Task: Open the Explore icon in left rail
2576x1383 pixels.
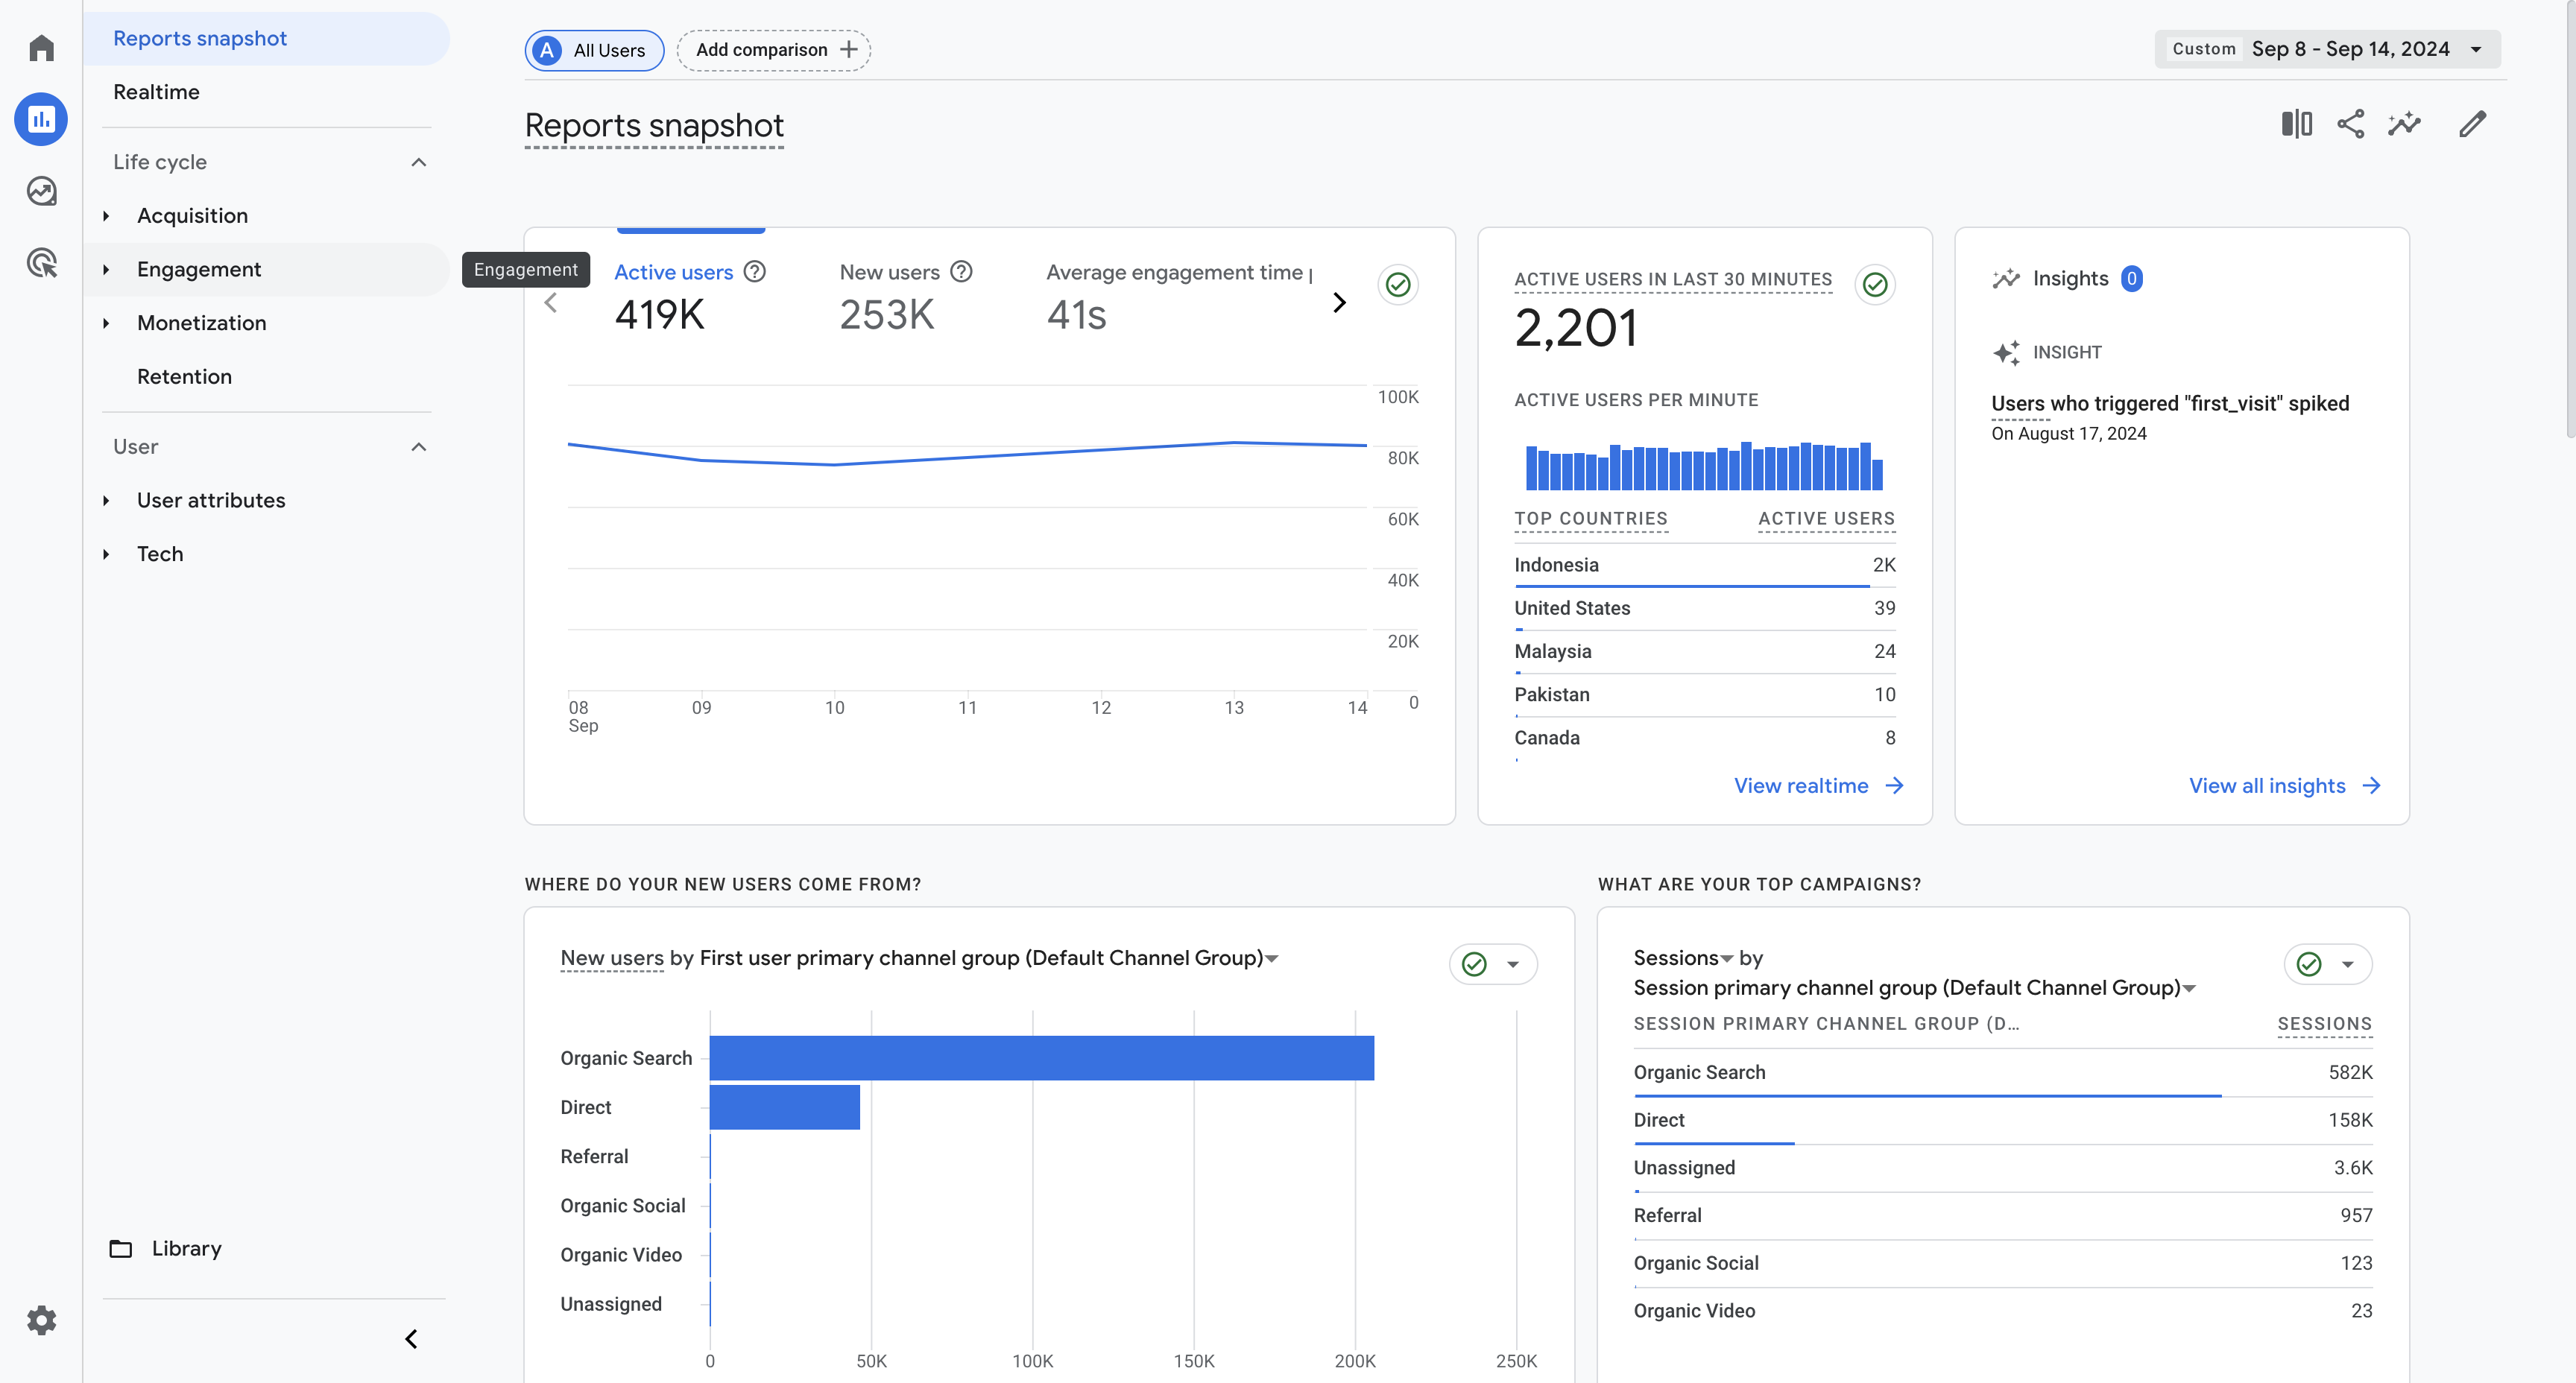Action: (41, 191)
